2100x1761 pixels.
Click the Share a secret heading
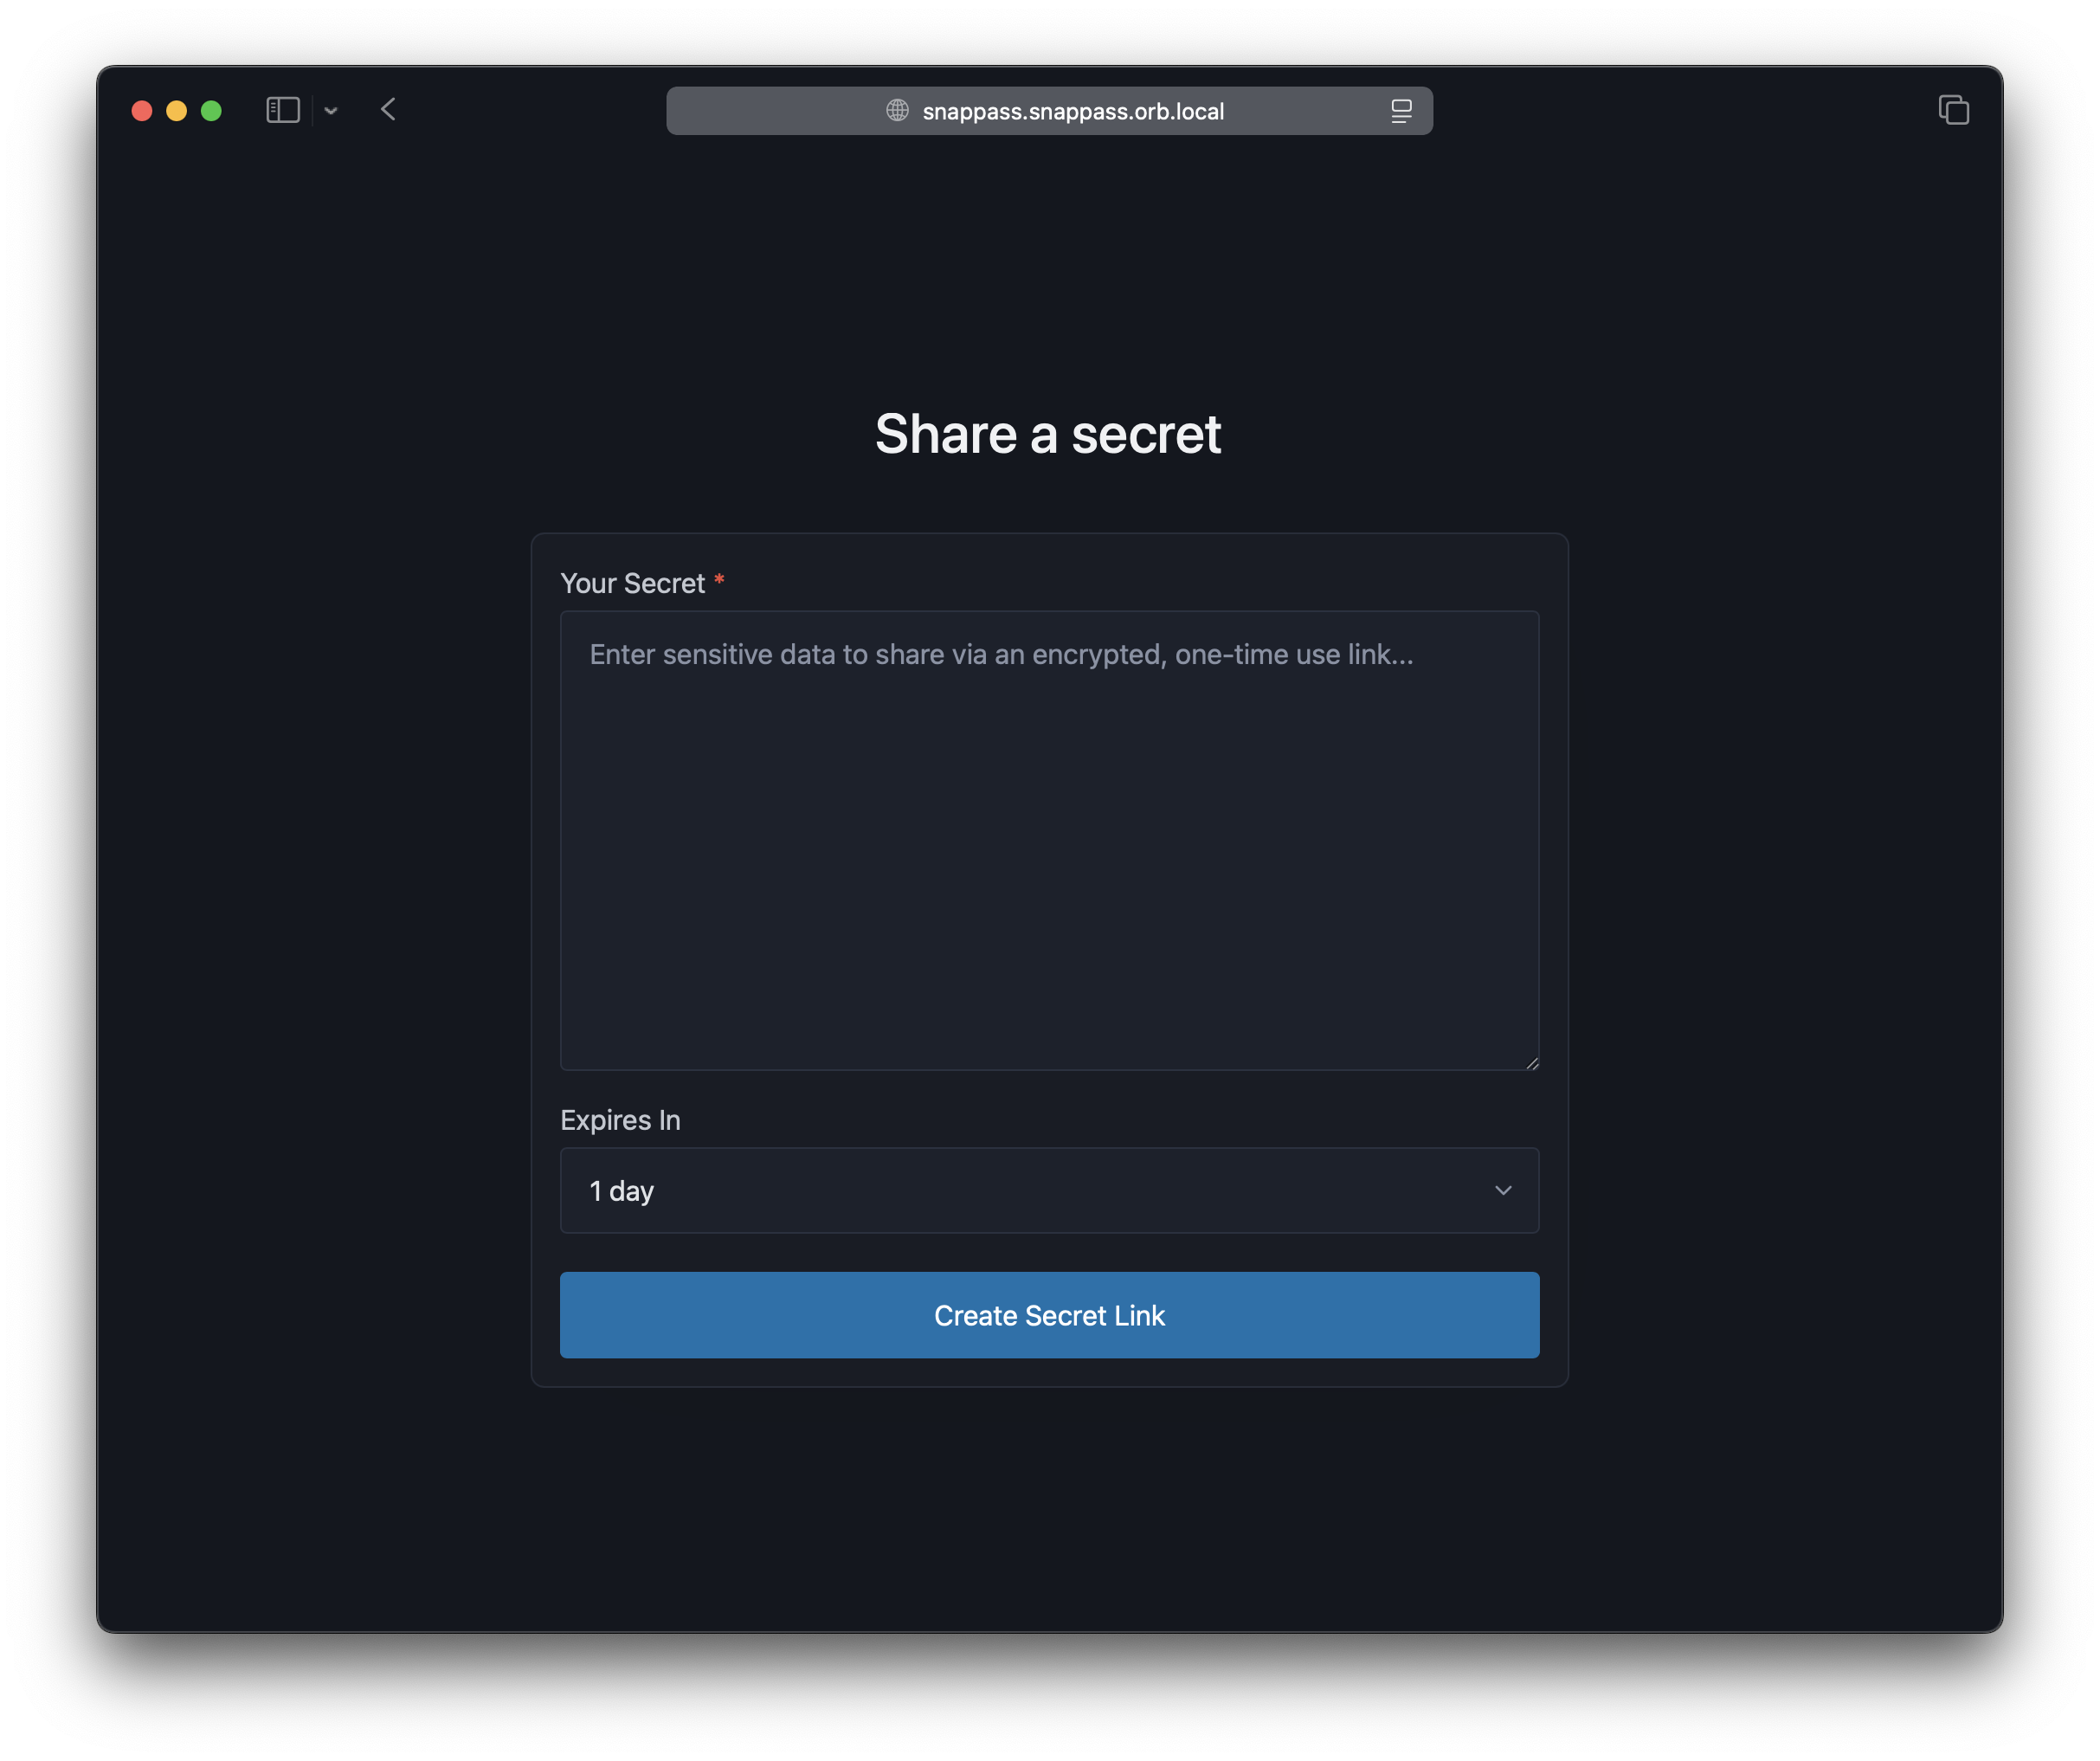click(x=1048, y=434)
